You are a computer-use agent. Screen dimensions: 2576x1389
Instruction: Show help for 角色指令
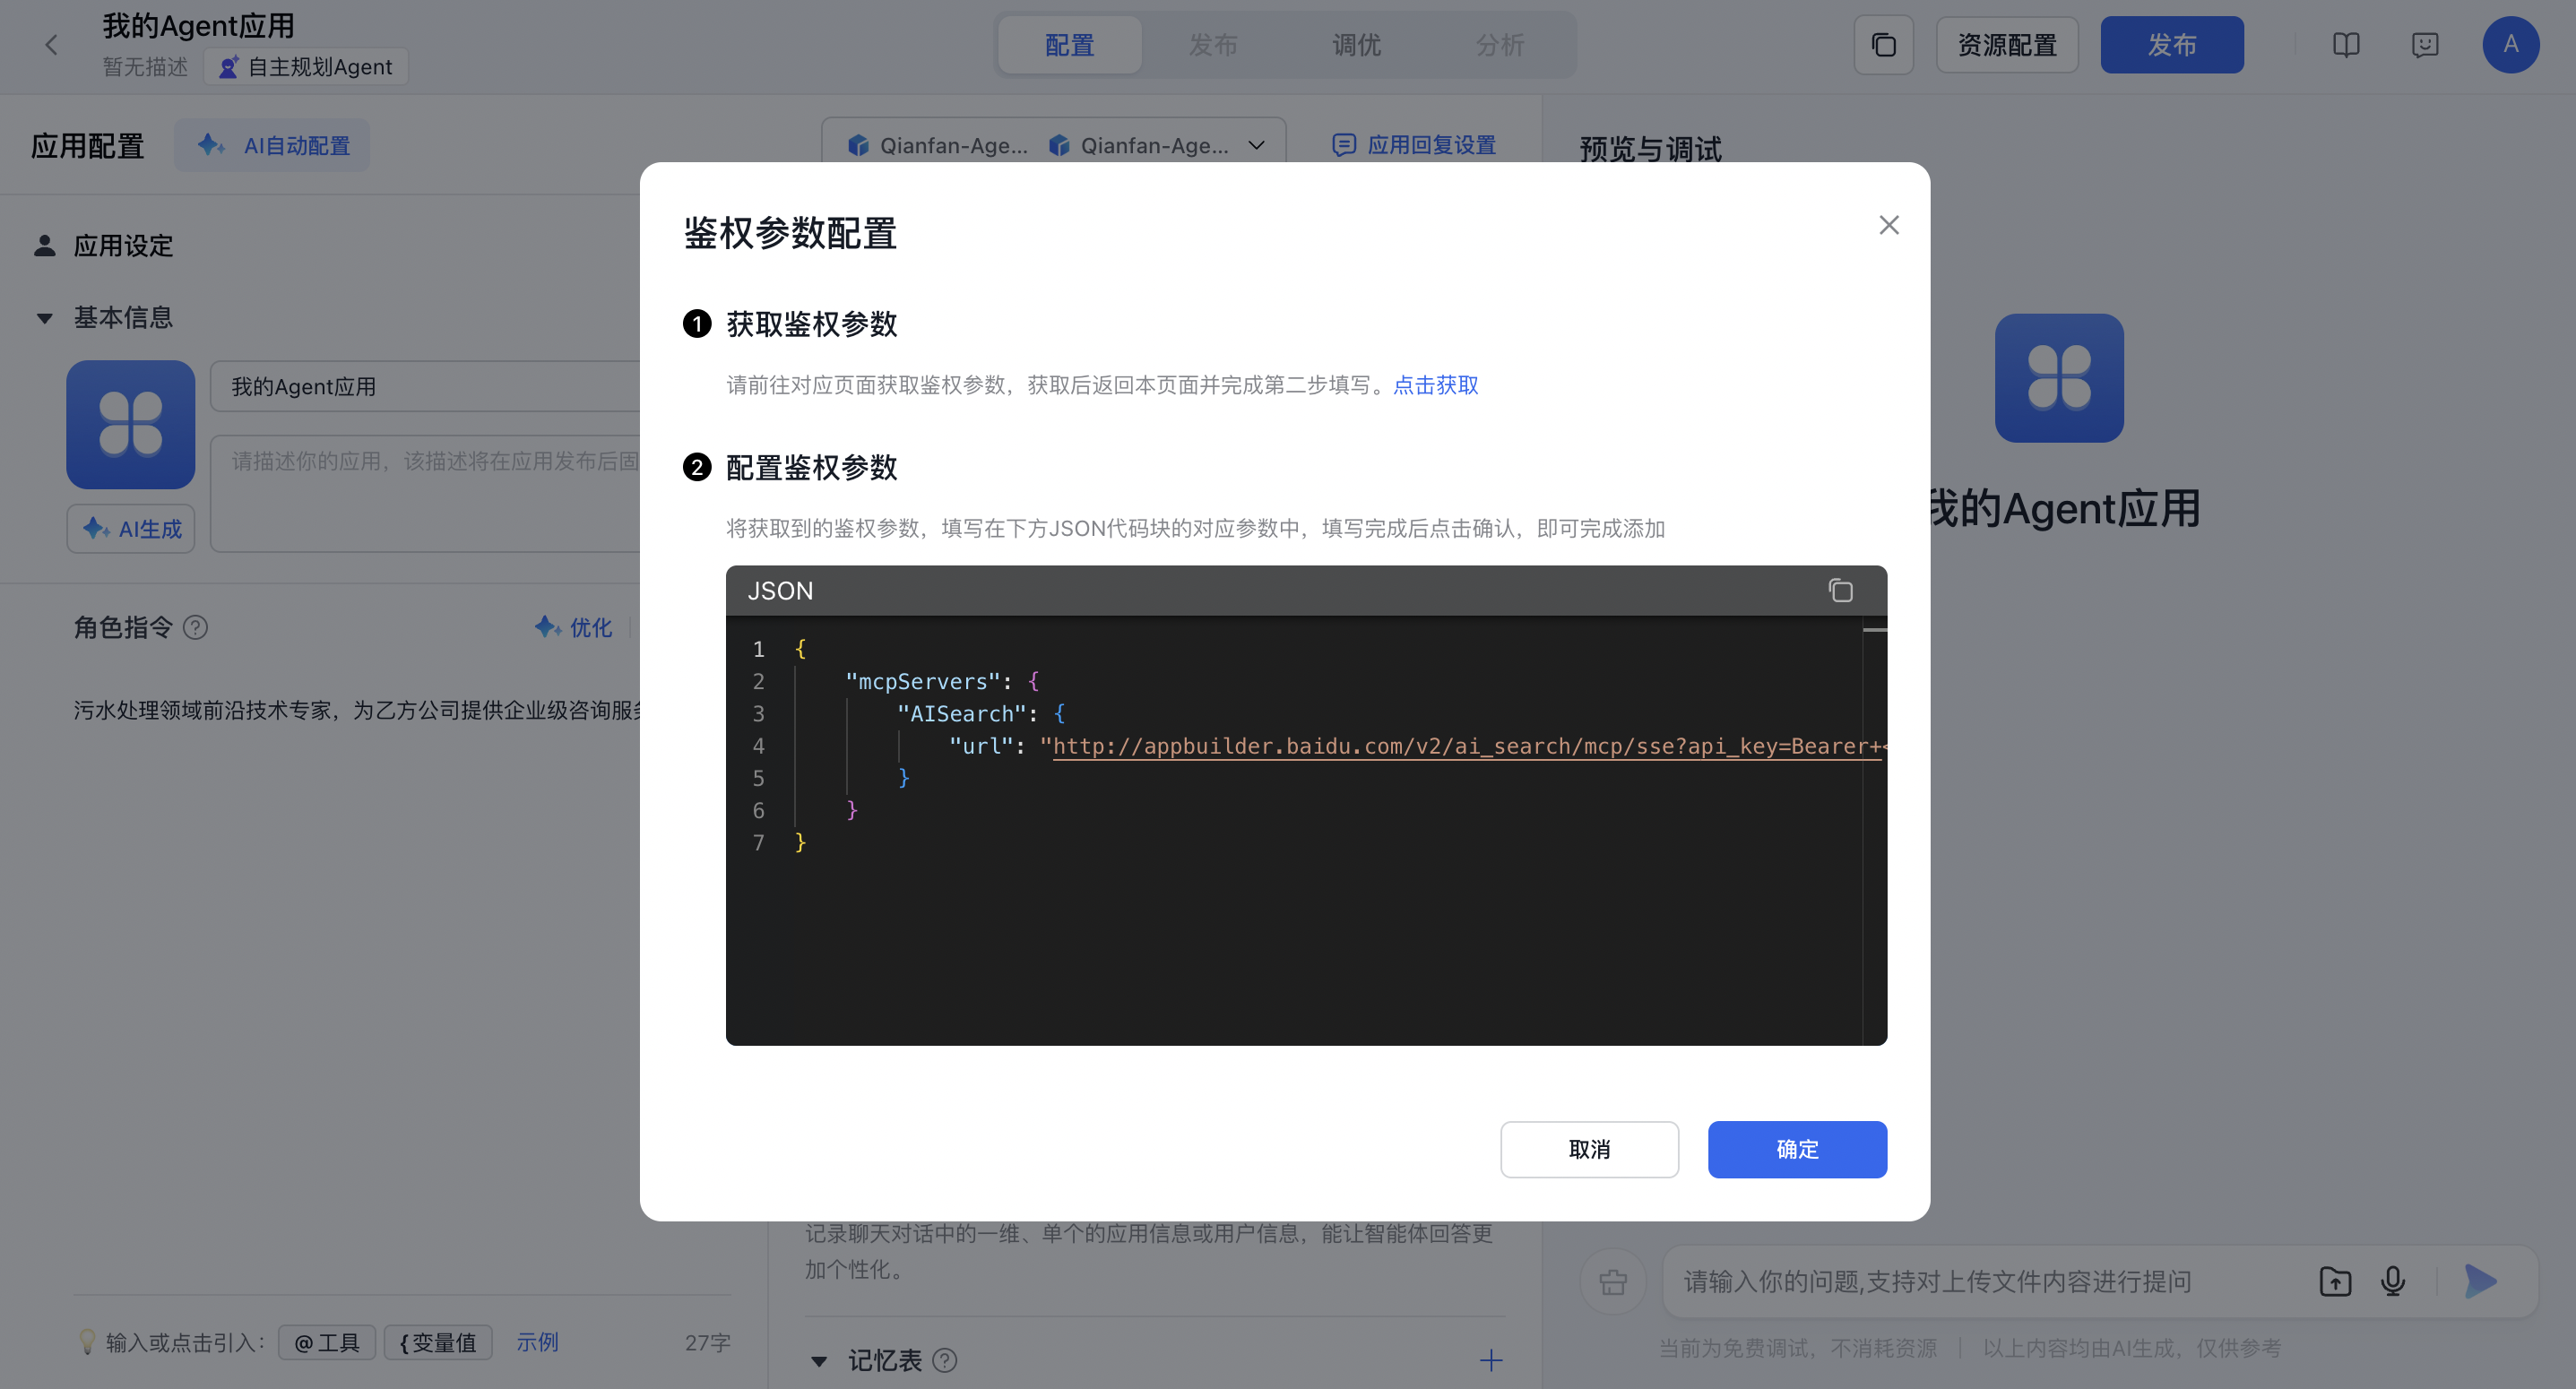point(196,628)
